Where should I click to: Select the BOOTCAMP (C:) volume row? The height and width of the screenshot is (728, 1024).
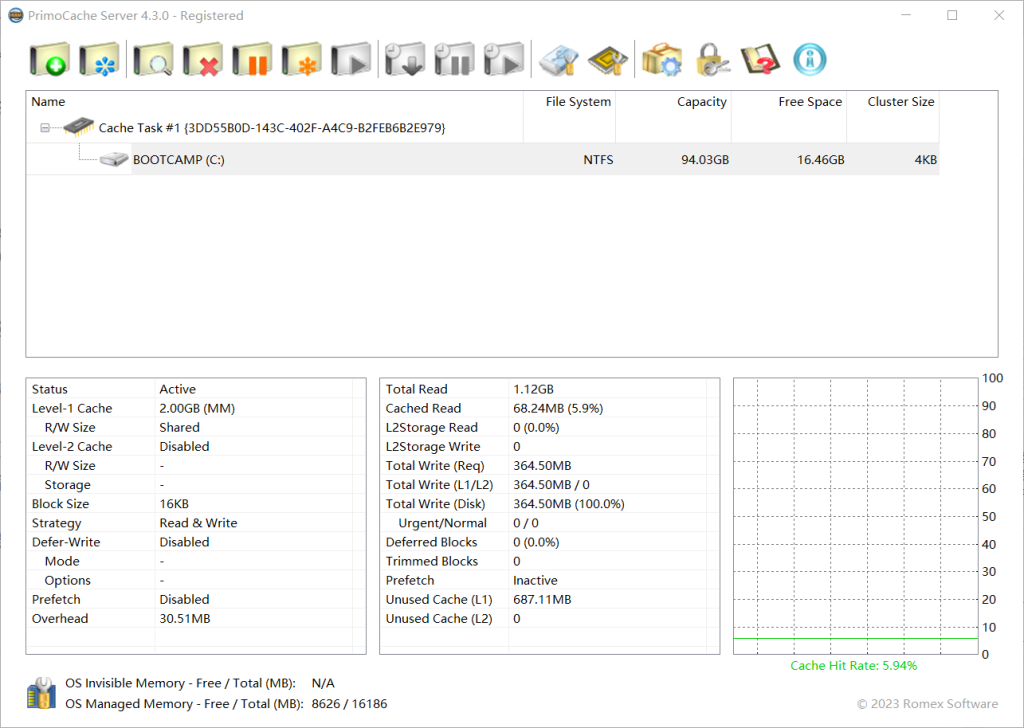(483, 159)
